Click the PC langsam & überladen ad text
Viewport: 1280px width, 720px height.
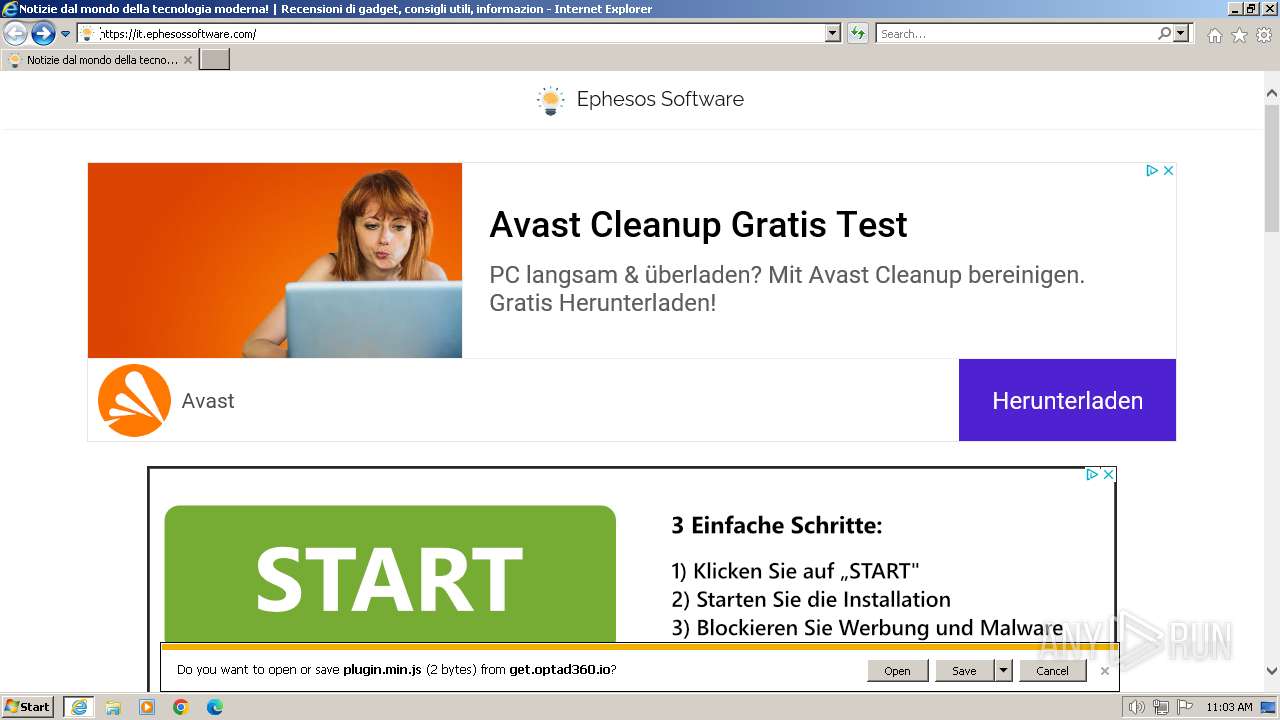pyautogui.click(x=787, y=288)
